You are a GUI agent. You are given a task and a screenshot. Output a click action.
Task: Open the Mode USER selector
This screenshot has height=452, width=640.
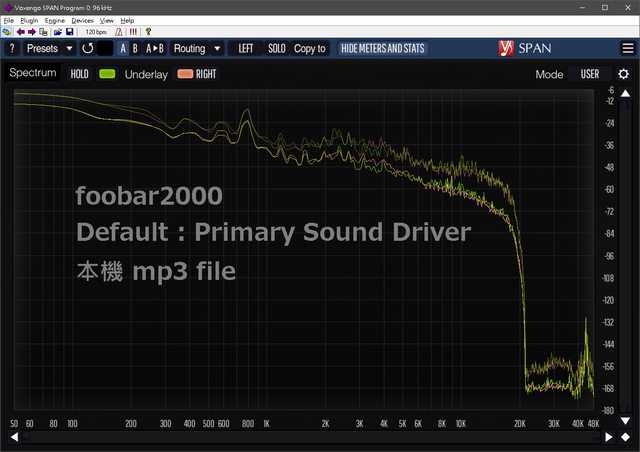point(589,74)
